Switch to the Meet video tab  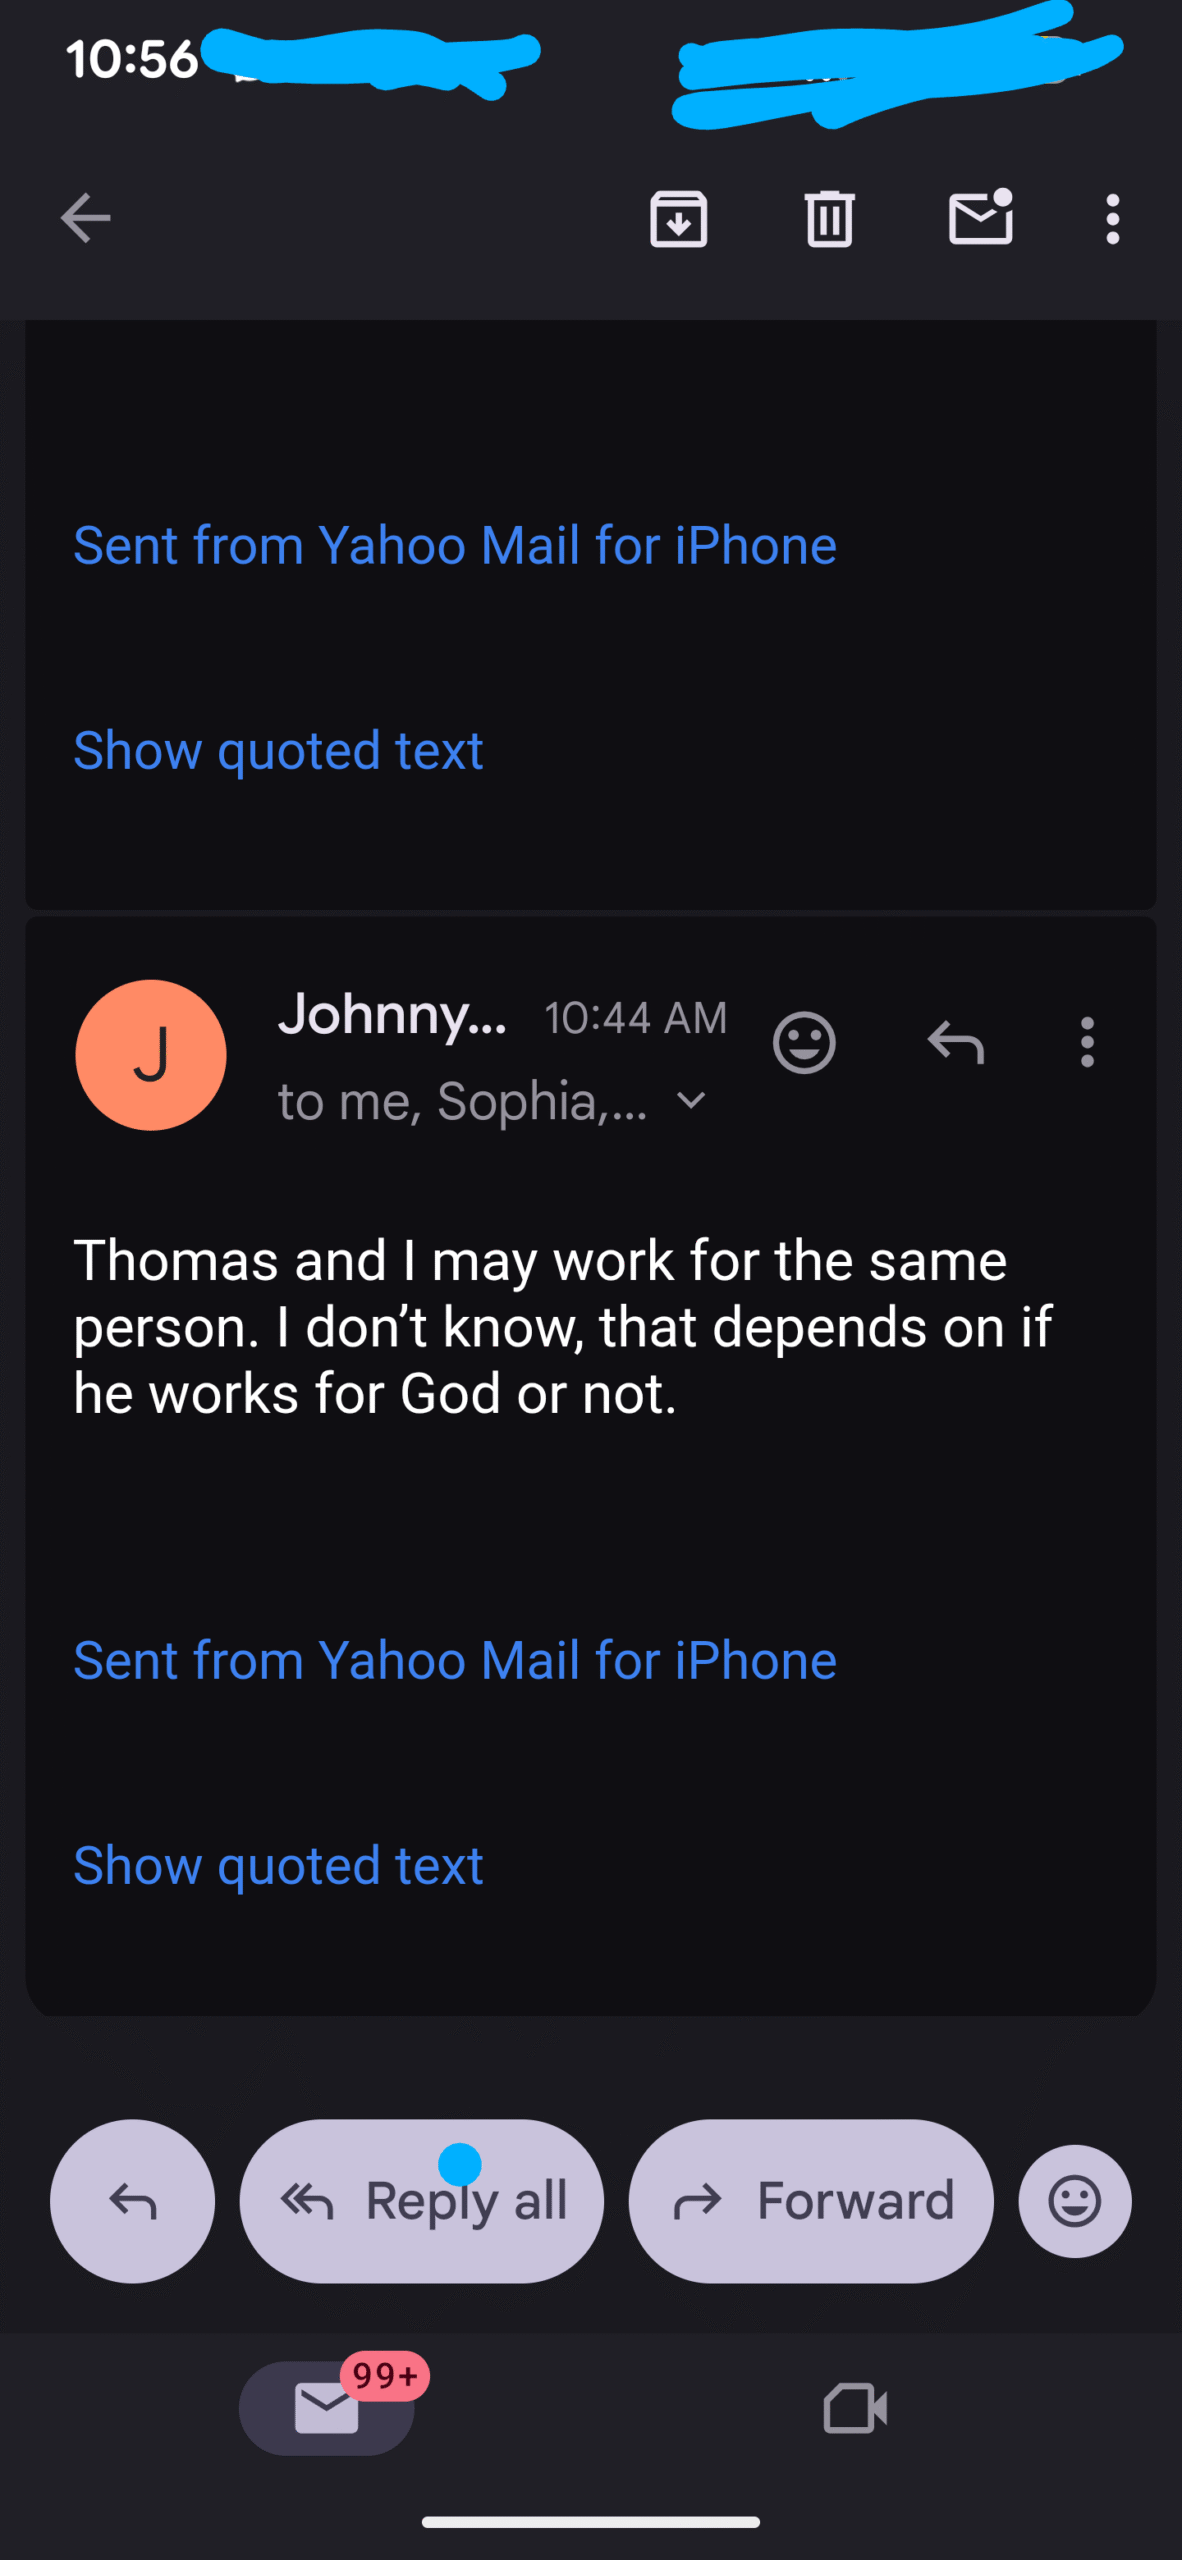click(855, 2408)
